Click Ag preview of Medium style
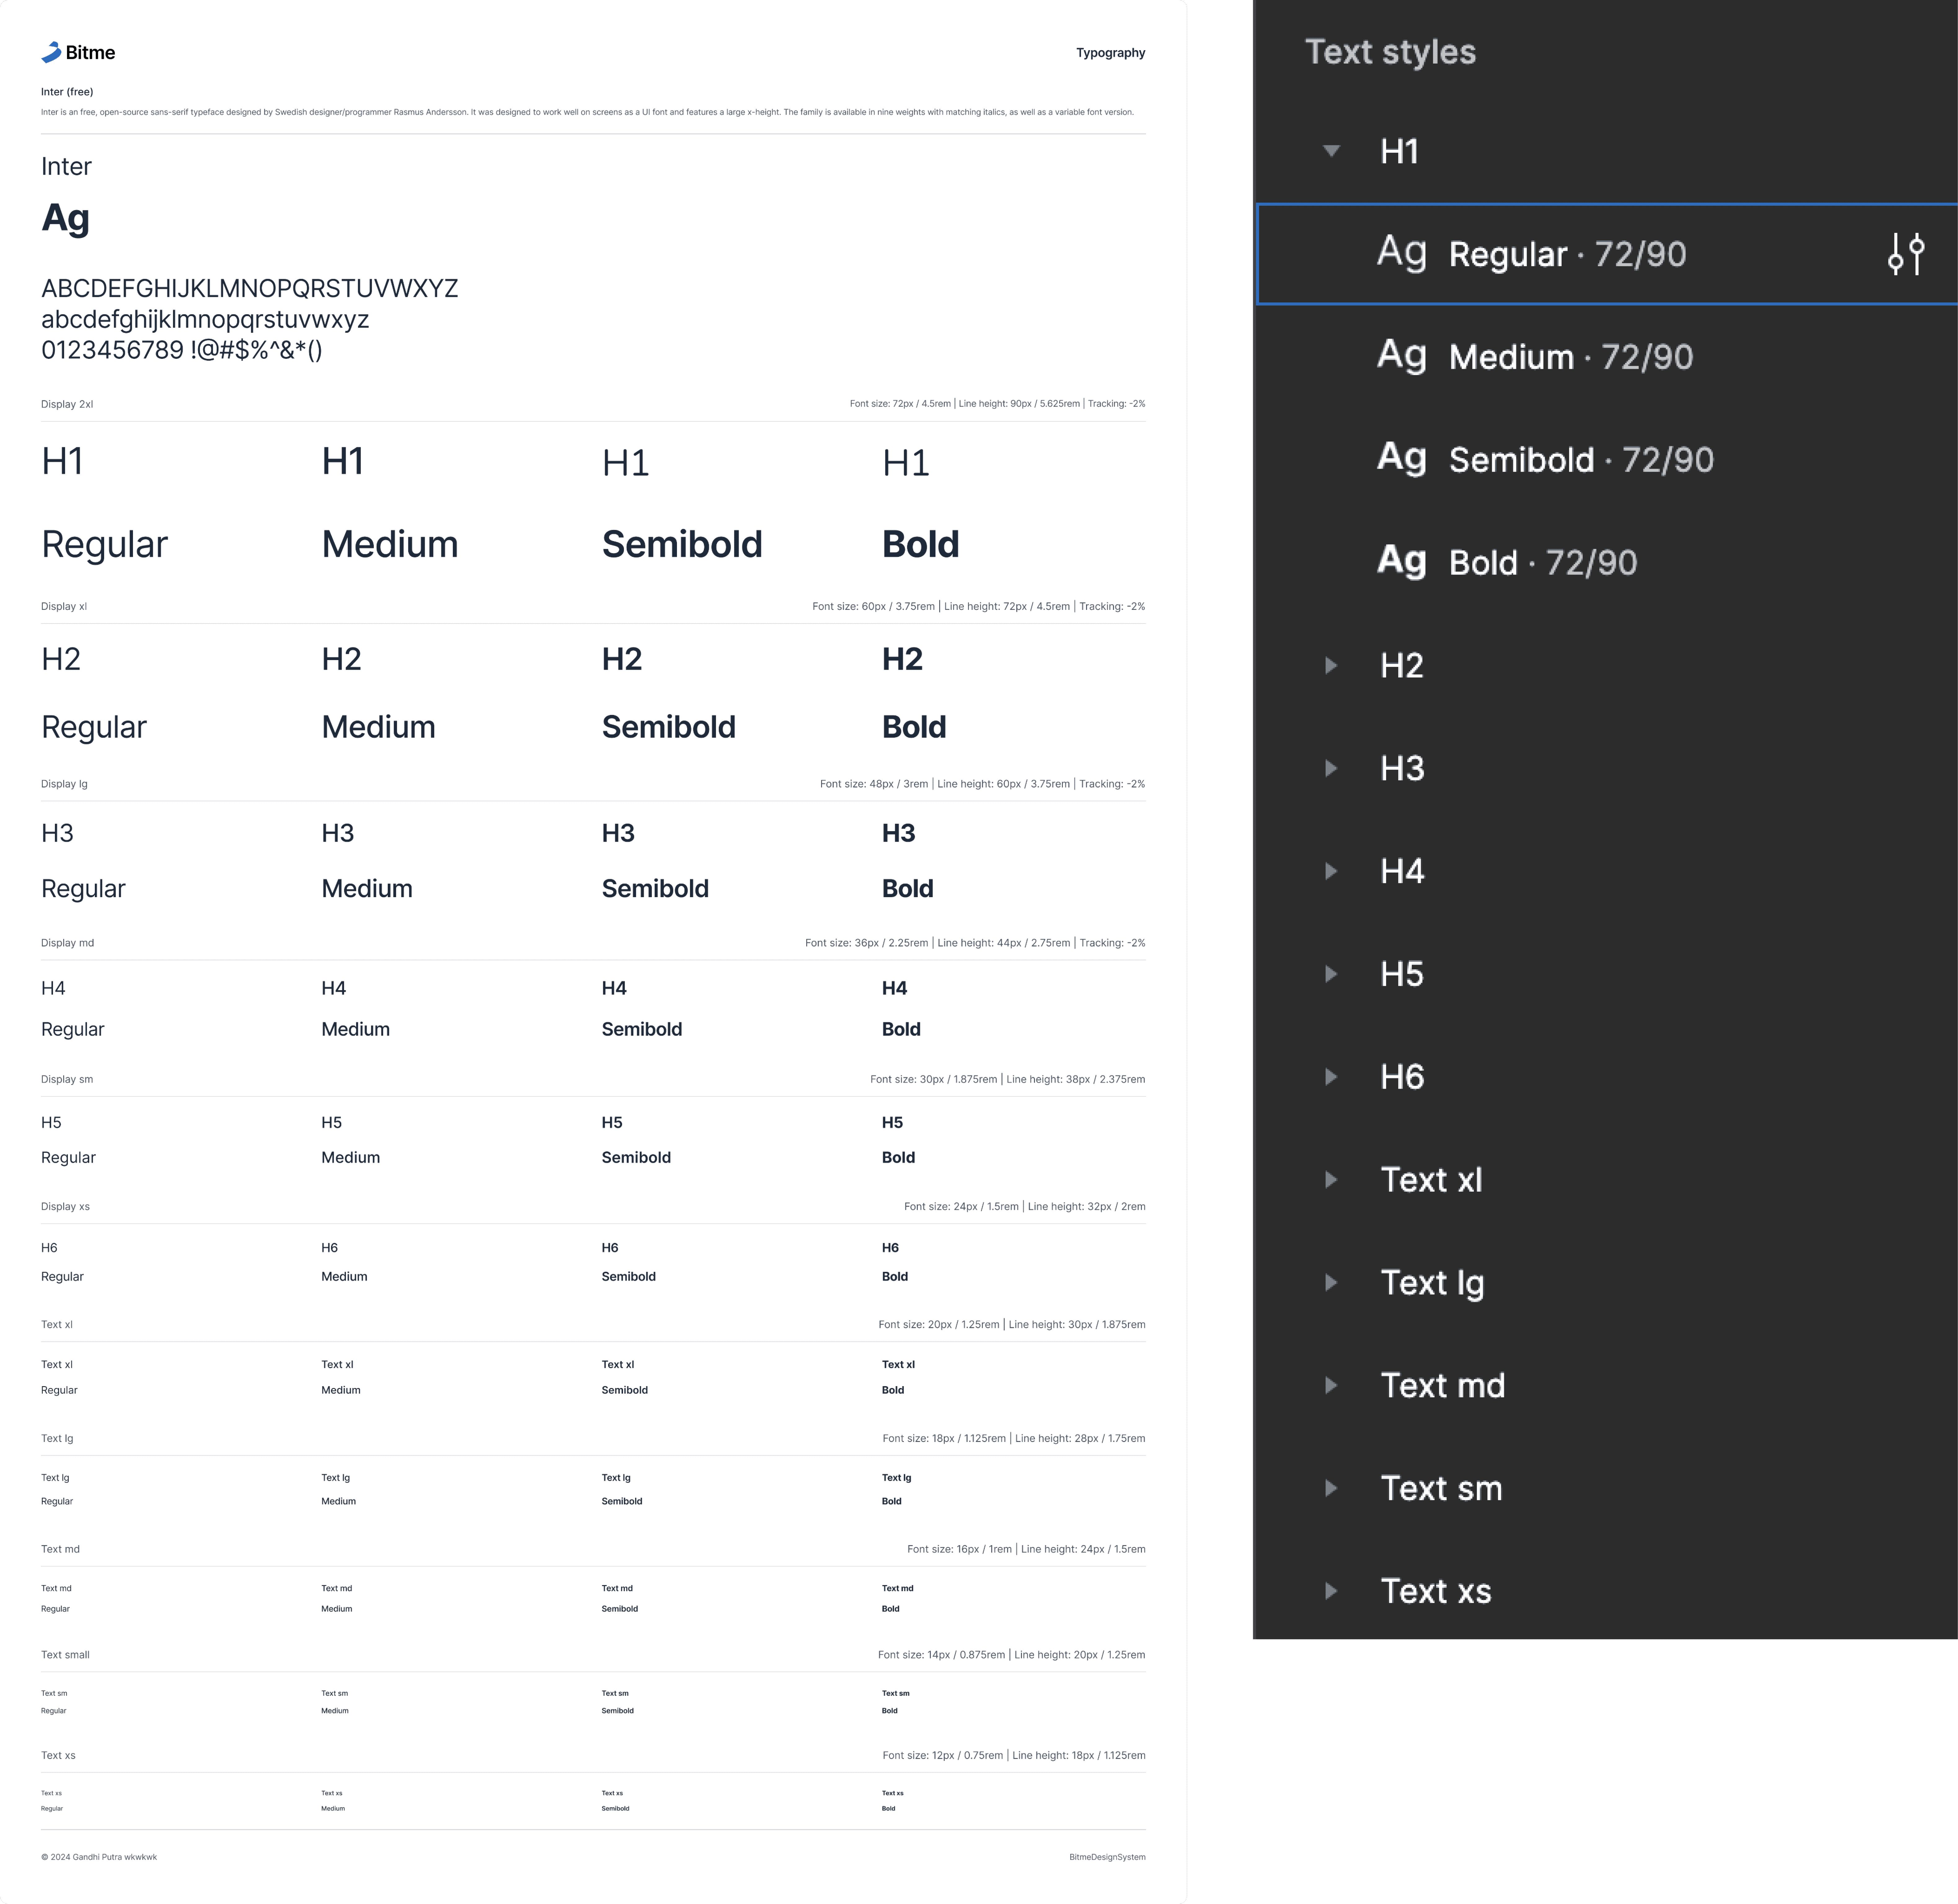 (1401, 355)
